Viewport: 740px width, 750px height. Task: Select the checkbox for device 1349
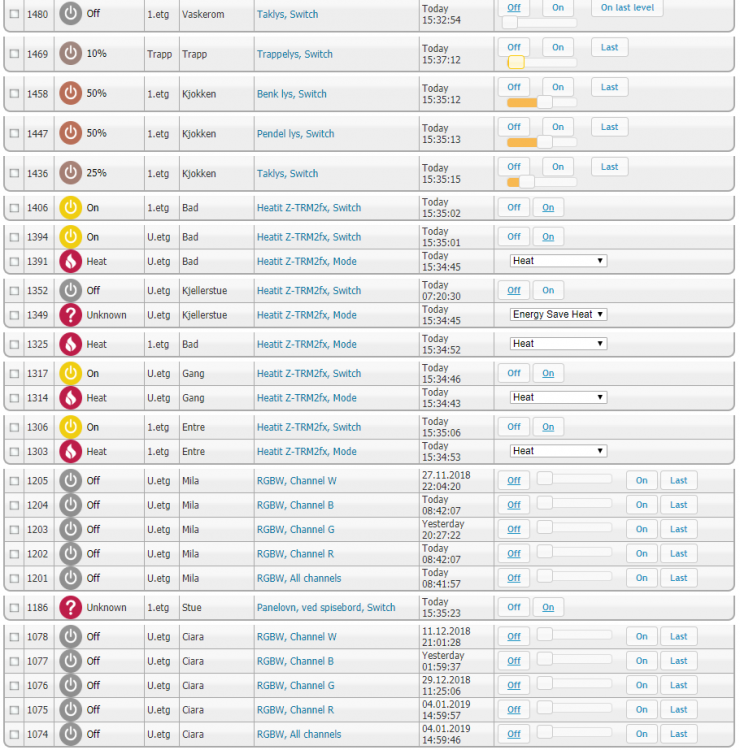tap(14, 315)
